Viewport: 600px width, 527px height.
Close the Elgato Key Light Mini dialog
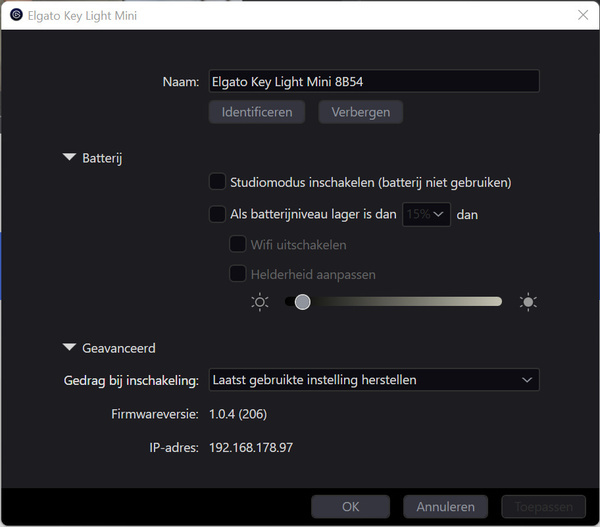tap(583, 15)
